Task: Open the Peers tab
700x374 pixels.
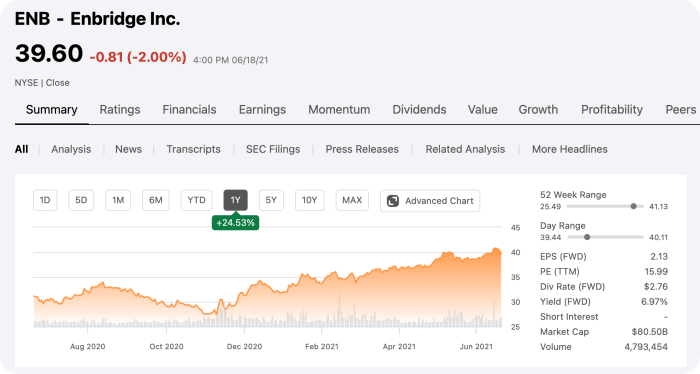Action: coord(680,110)
